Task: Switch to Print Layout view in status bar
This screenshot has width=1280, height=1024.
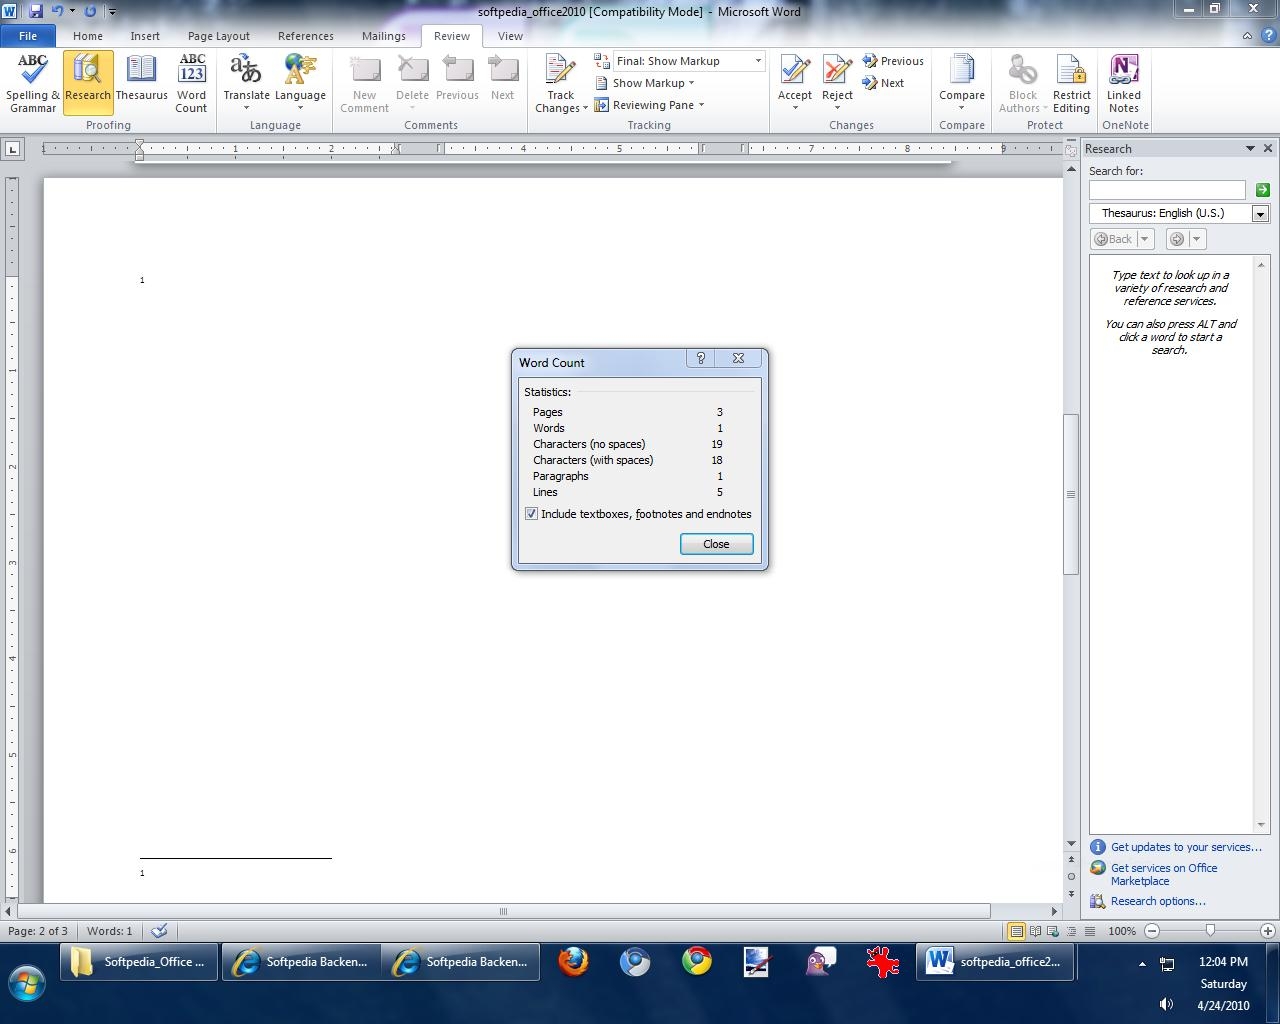Action: [1016, 931]
